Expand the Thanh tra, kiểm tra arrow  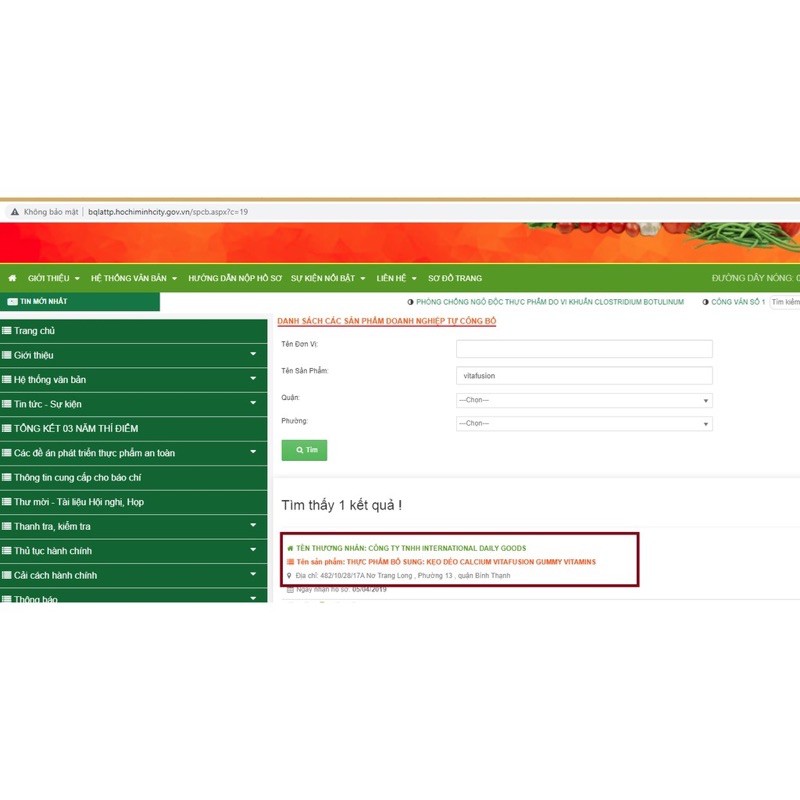click(253, 526)
